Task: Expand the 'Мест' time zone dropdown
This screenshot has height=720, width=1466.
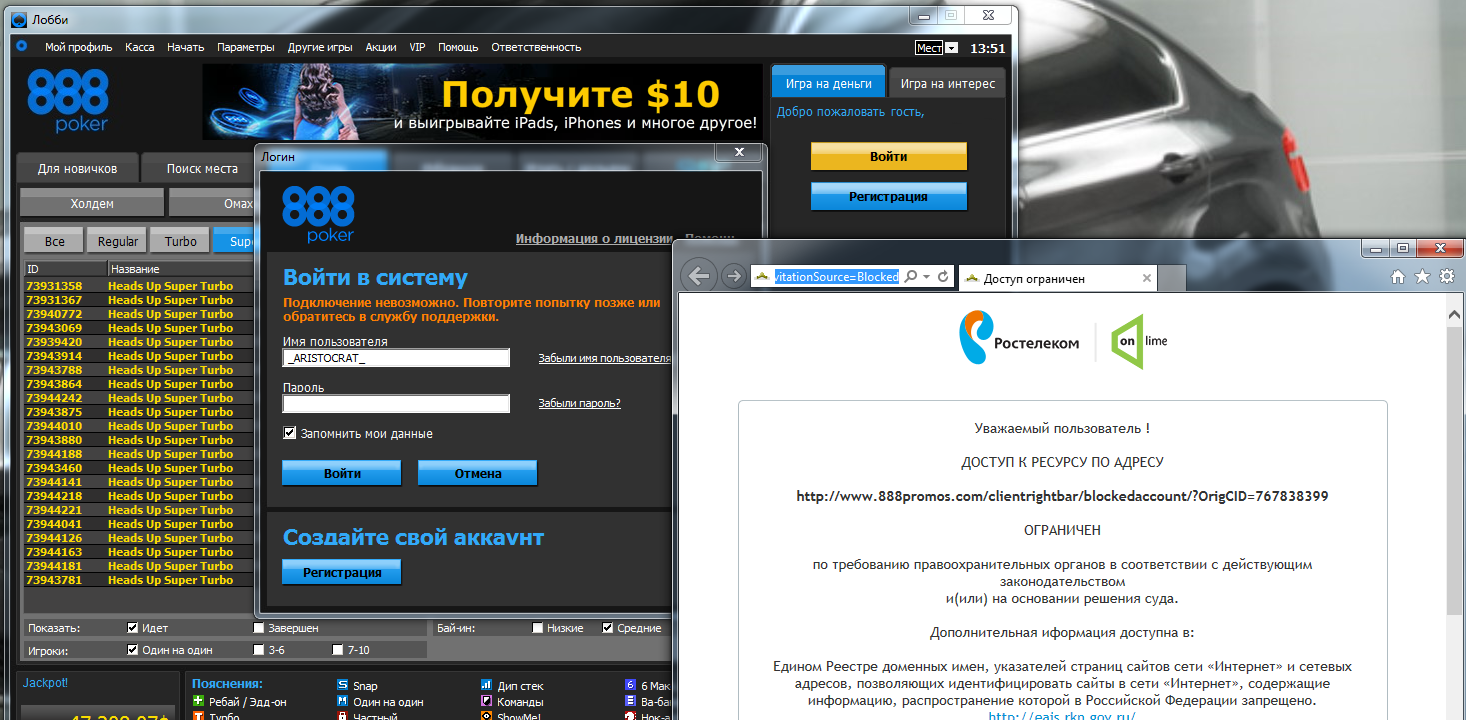Action: click(x=951, y=48)
